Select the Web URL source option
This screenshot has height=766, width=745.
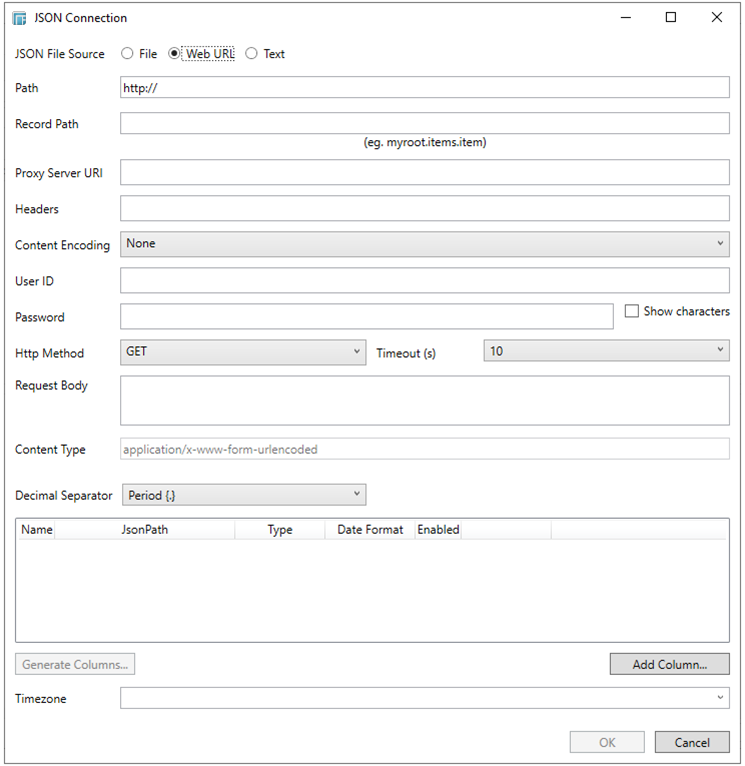[175, 54]
